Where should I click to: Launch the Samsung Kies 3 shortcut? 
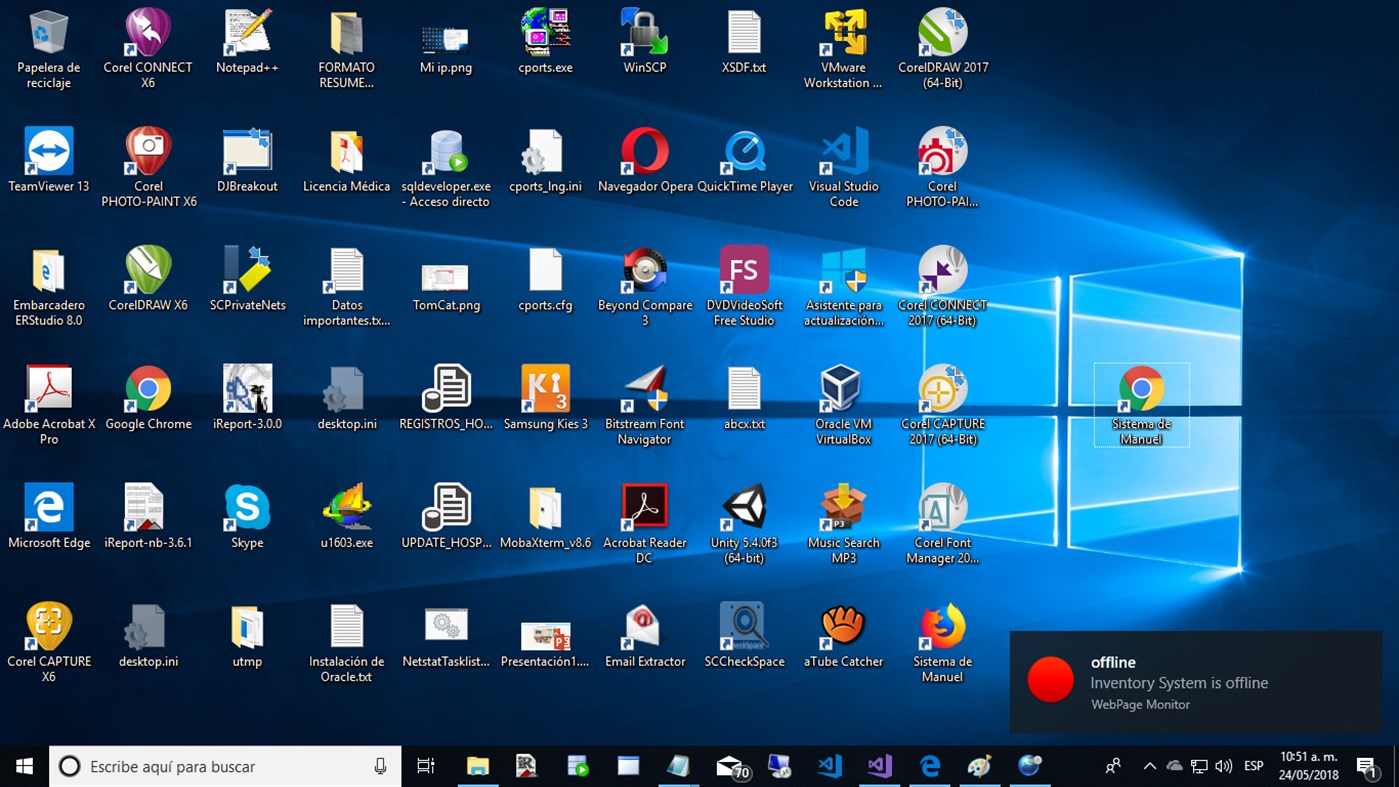(545, 398)
